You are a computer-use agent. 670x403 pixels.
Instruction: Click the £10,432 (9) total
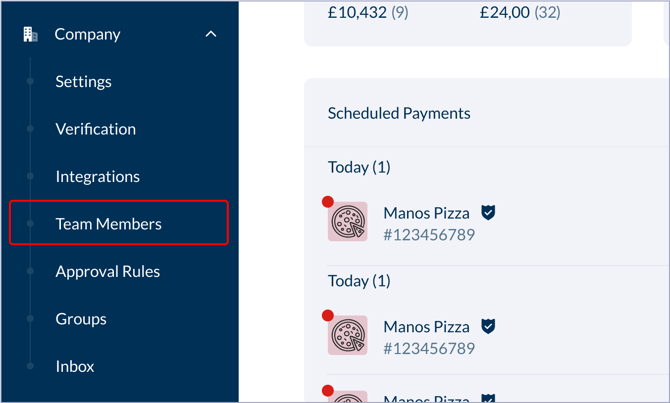(368, 13)
